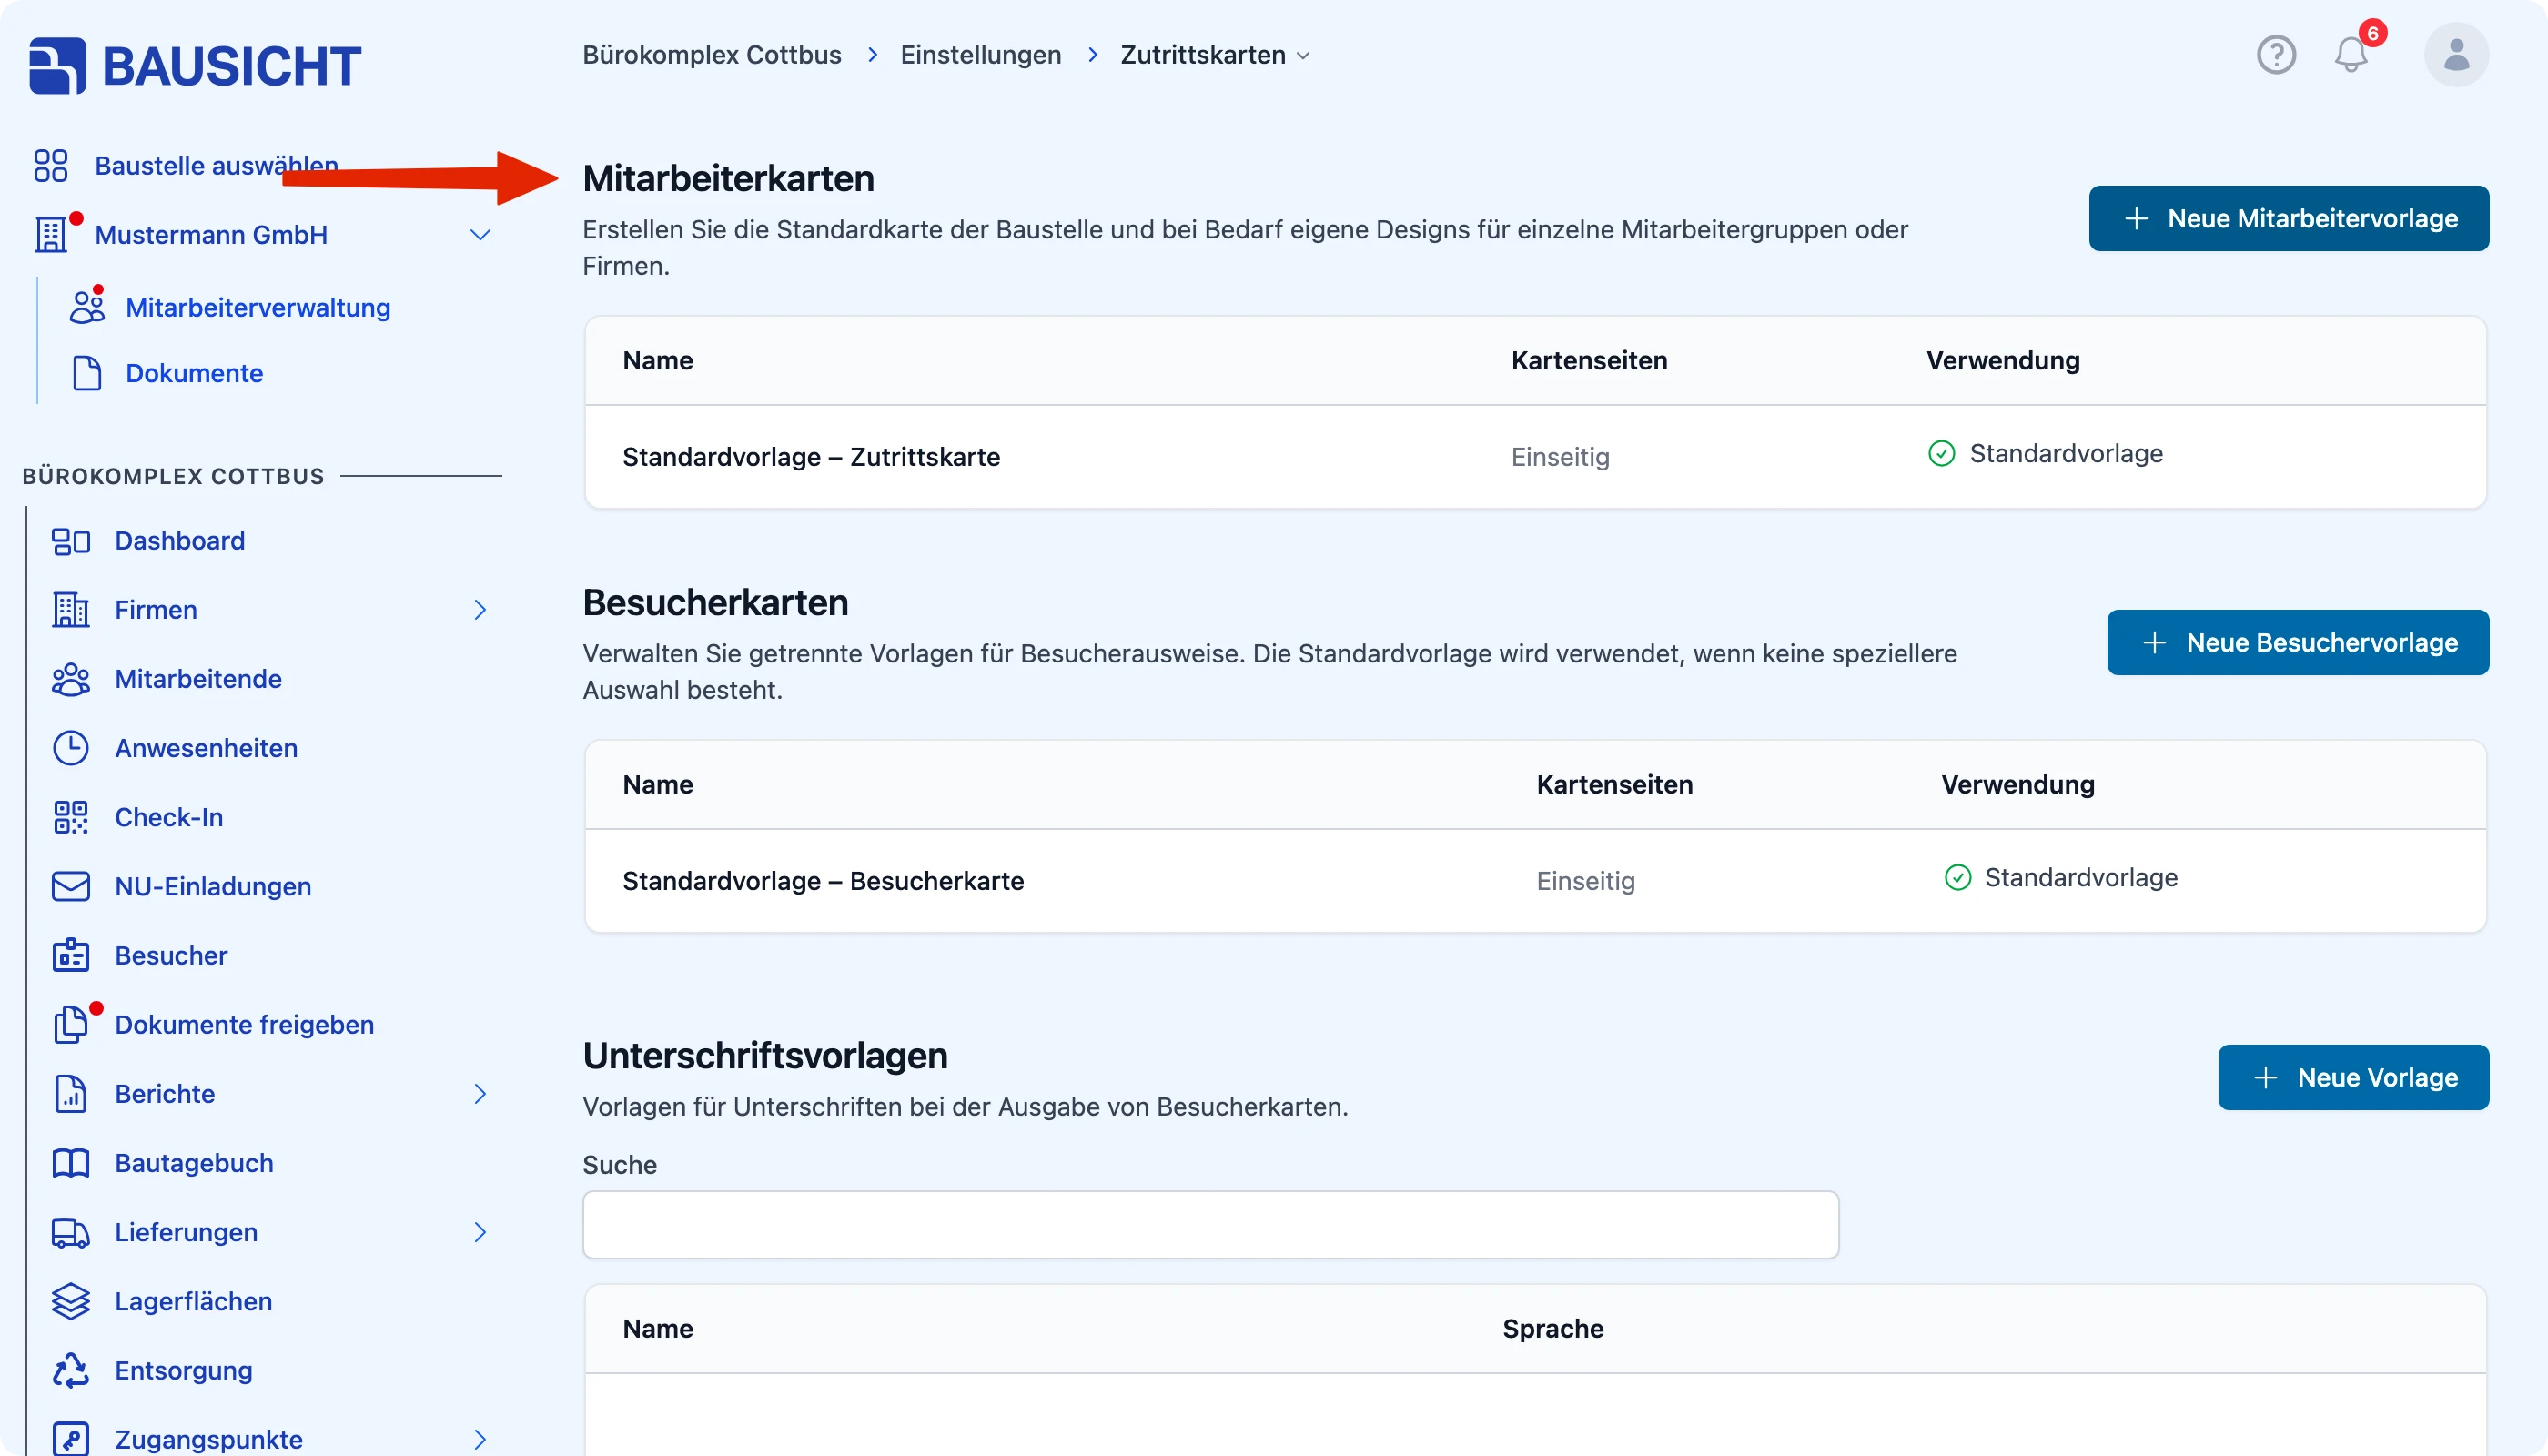
Task: Open the help question mark icon
Action: click(2276, 54)
